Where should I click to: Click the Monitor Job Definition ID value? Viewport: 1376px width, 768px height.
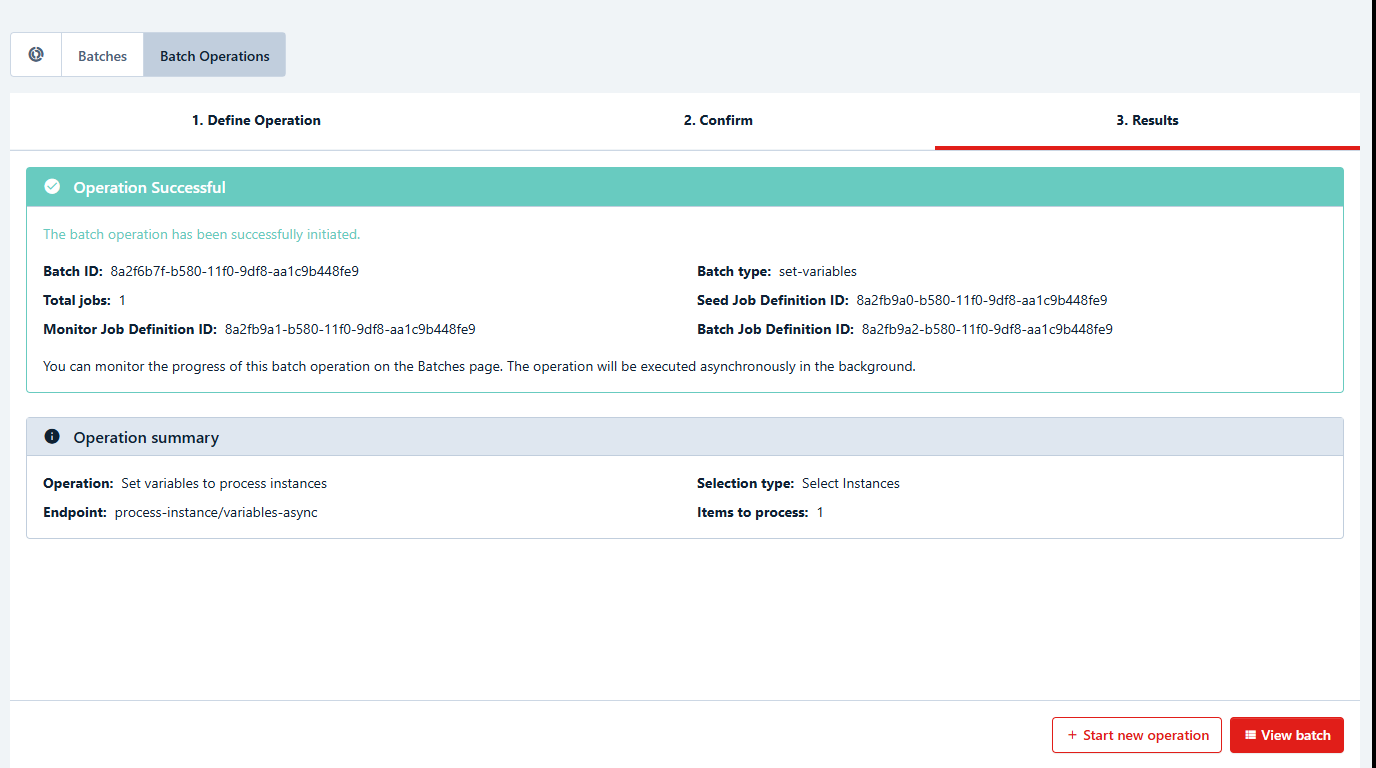(x=349, y=329)
